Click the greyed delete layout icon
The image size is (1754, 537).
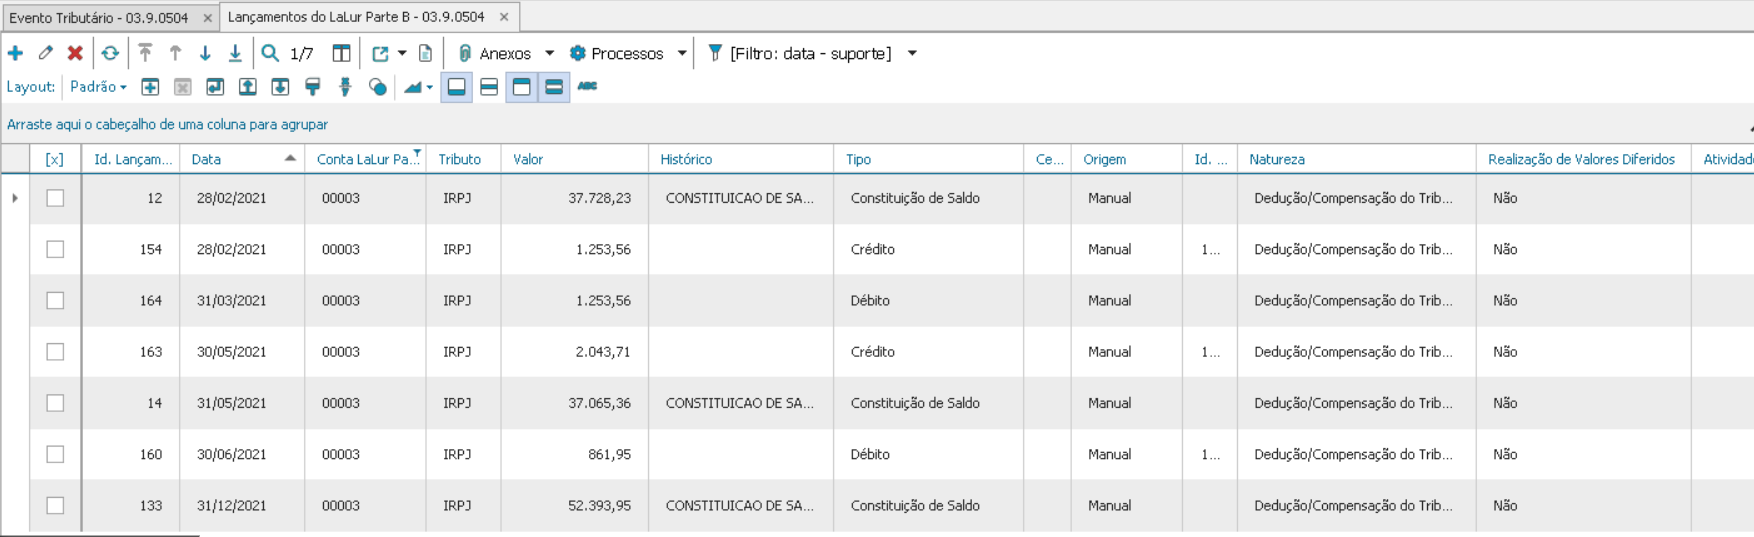coord(182,87)
